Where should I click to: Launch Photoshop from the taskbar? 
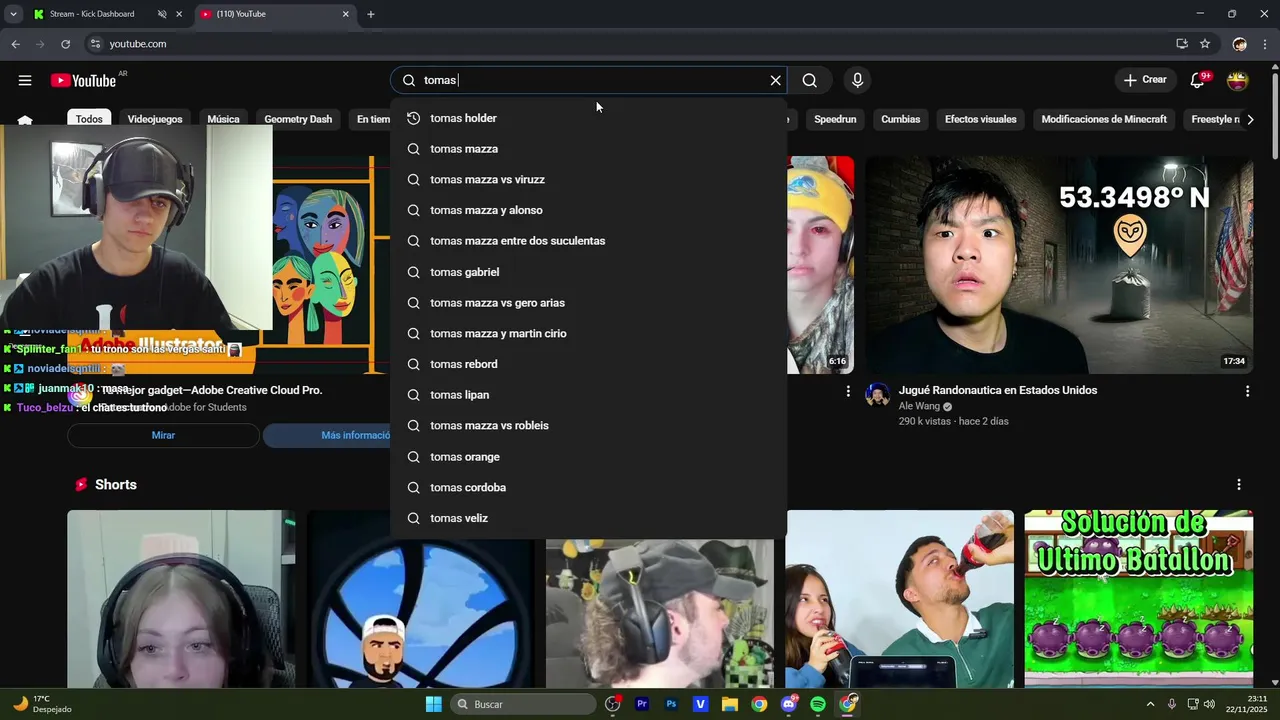[671, 704]
